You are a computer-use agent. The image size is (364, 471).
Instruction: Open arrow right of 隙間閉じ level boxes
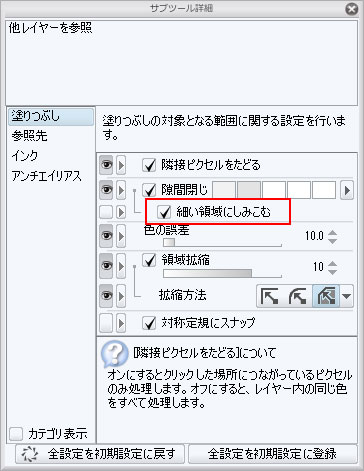pos(347,190)
